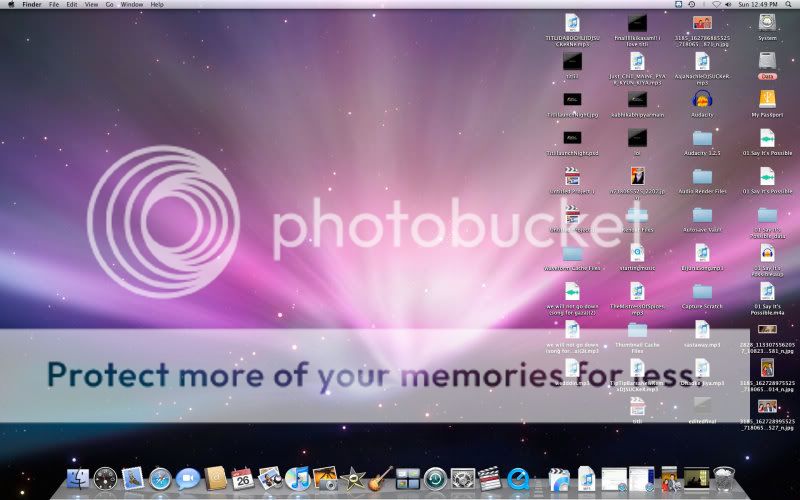Open the Time Machine menu bar icon

tap(691, 5)
